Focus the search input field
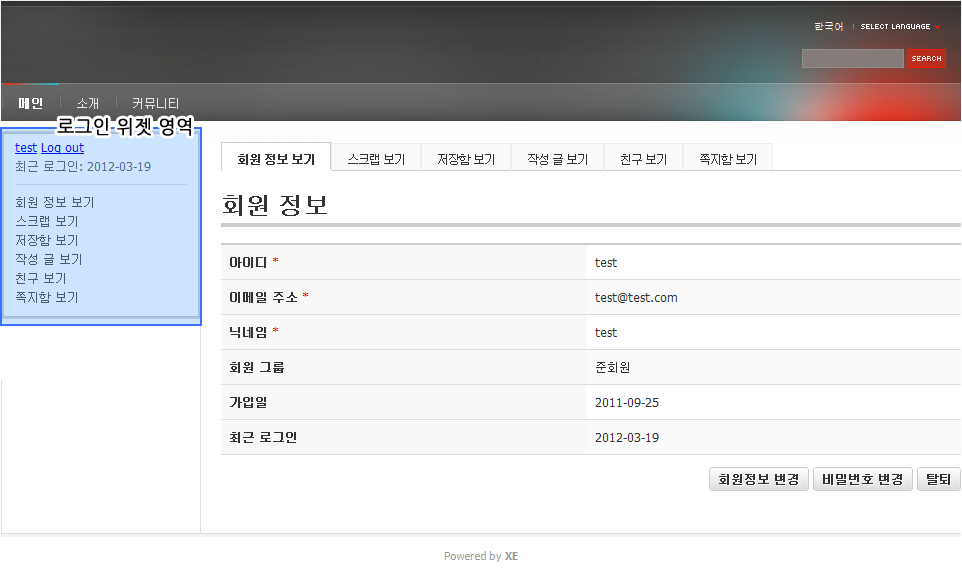The width and height of the screenshot is (962, 573). coord(852,59)
